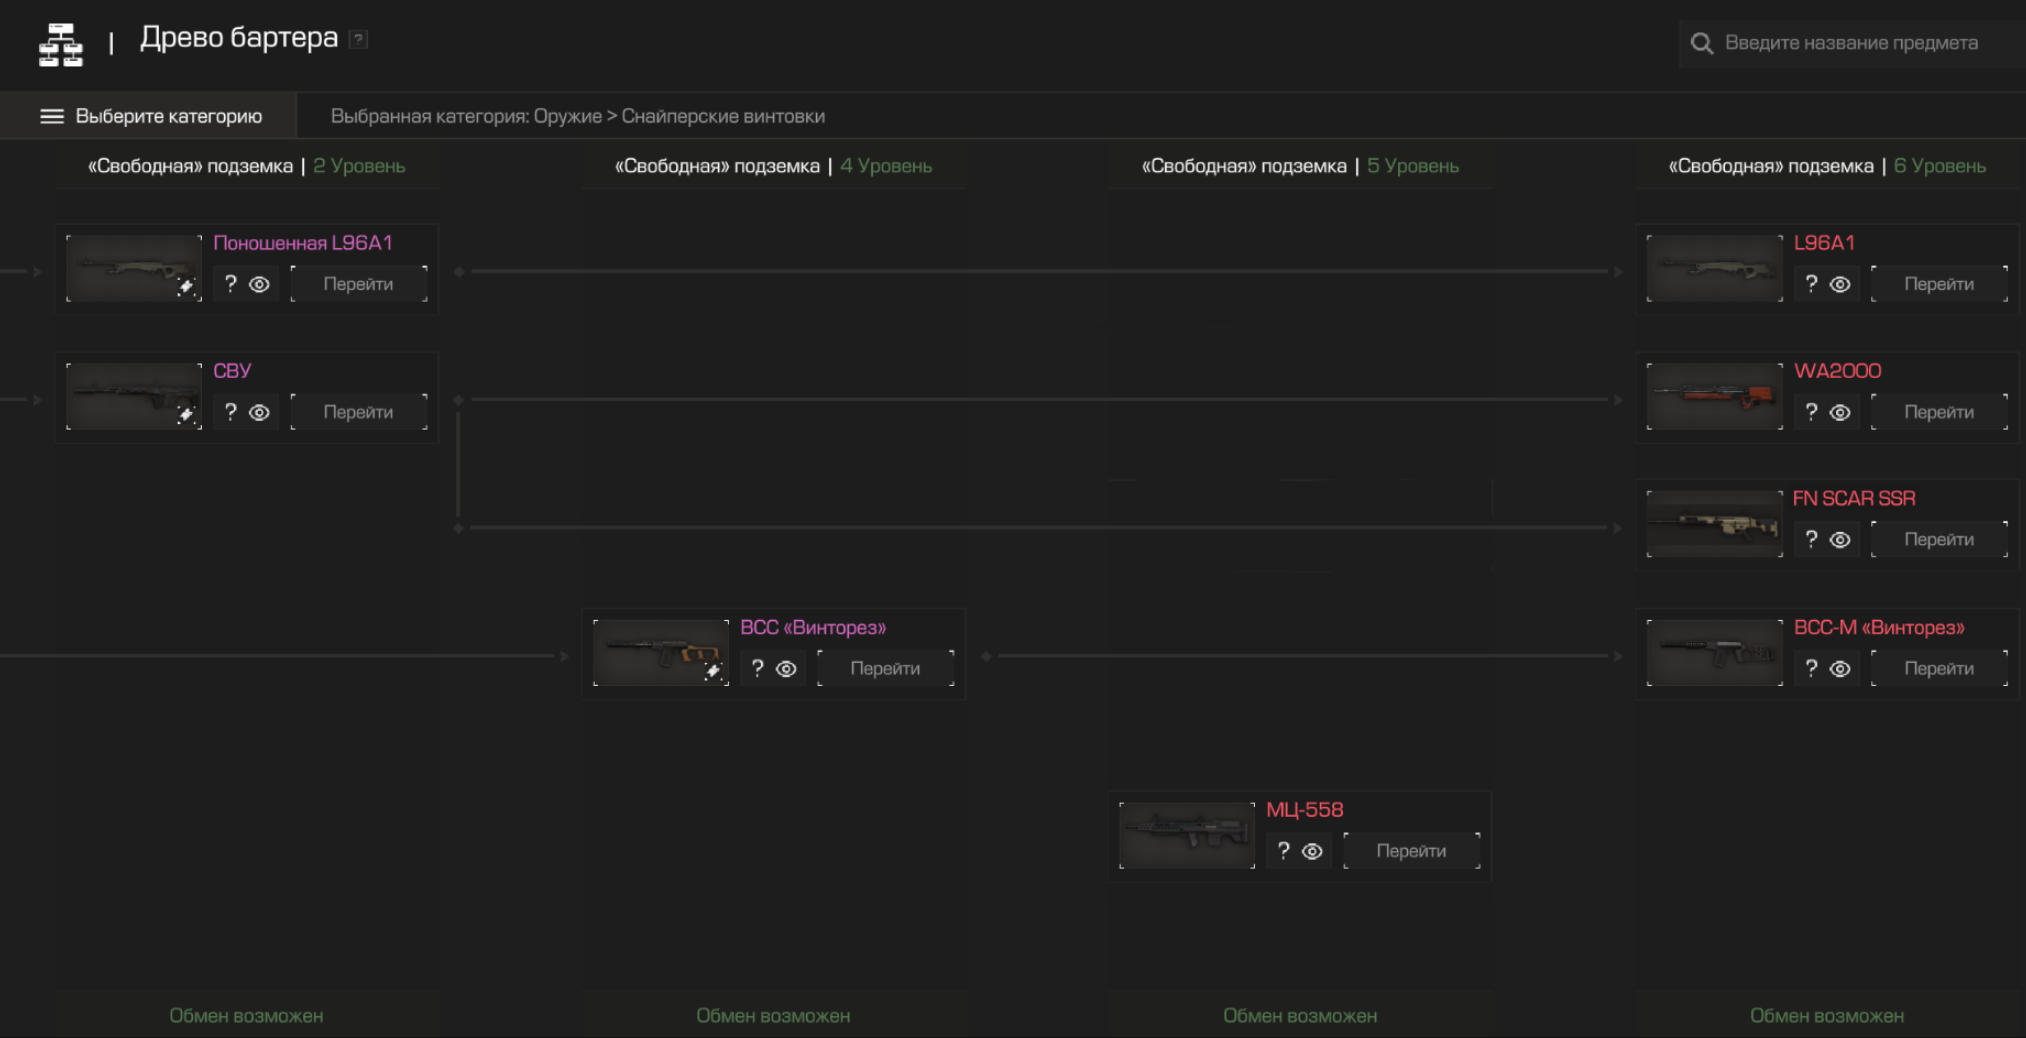Open the Поношенная L96A1 weapon thumbnail
2026x1038 pixels.
134,268
